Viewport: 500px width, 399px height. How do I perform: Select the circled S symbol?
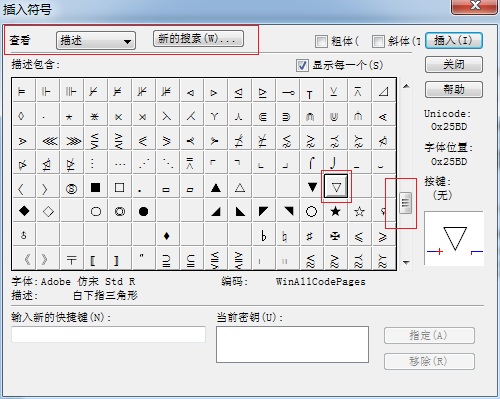71,189
